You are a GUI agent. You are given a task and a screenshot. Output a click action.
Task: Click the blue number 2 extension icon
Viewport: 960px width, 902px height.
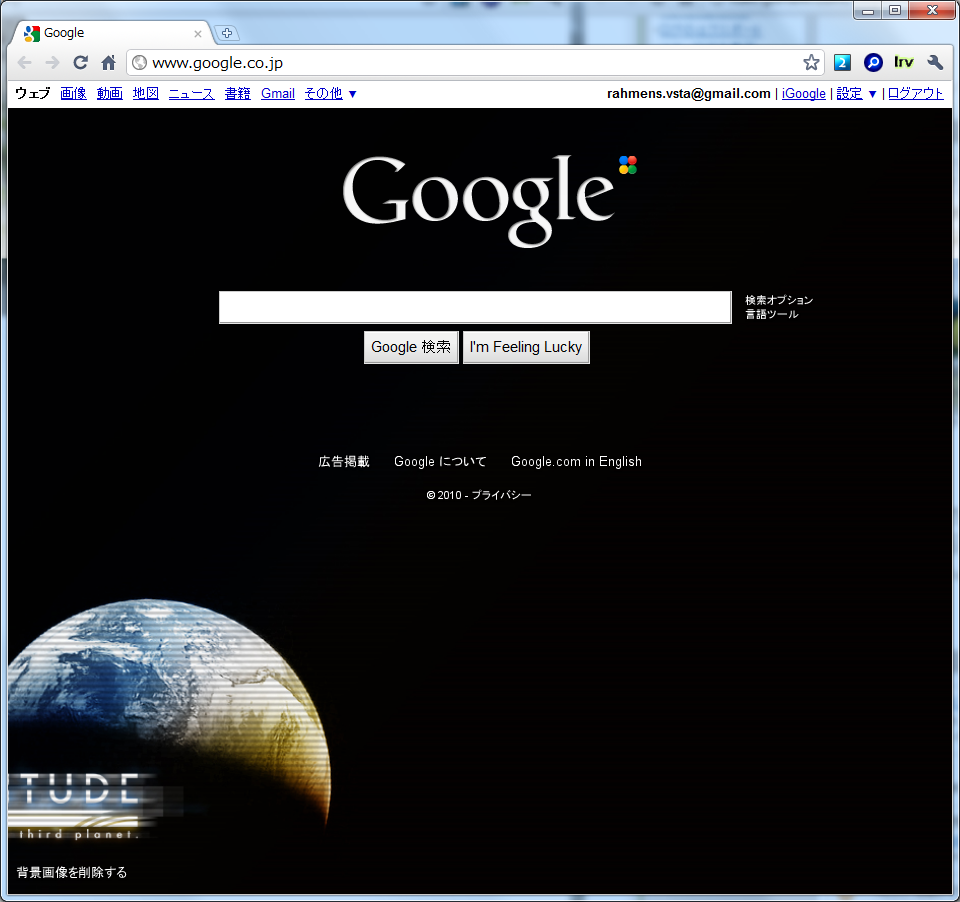[842, 62]
